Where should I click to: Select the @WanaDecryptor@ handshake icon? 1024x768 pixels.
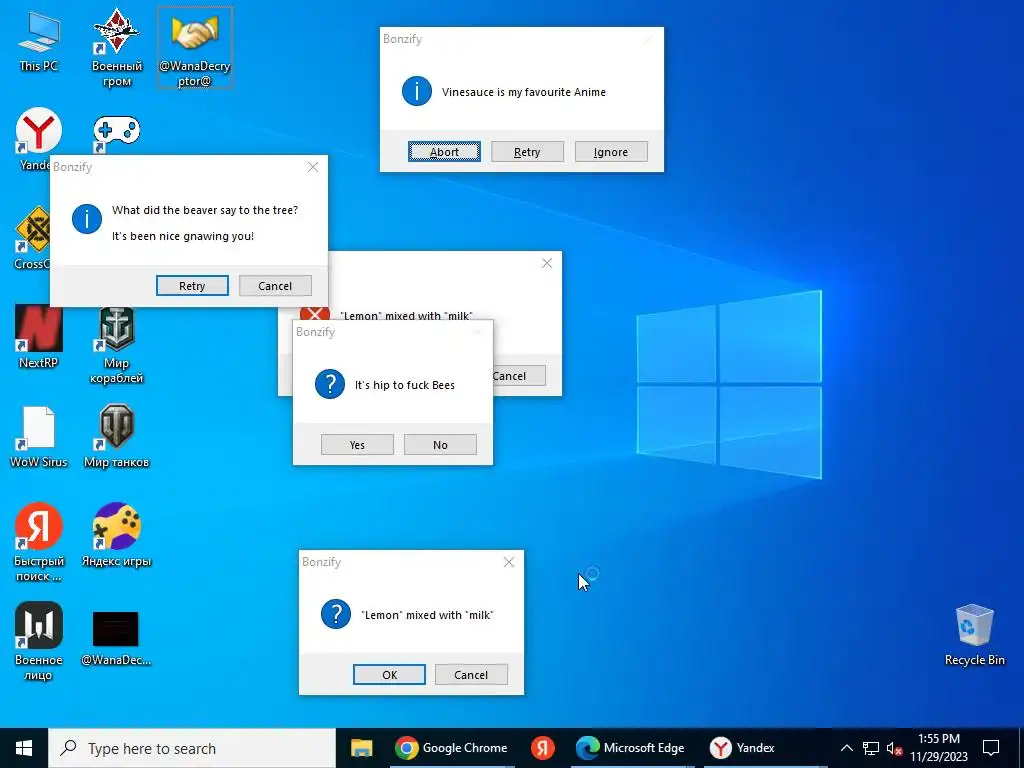195,48
